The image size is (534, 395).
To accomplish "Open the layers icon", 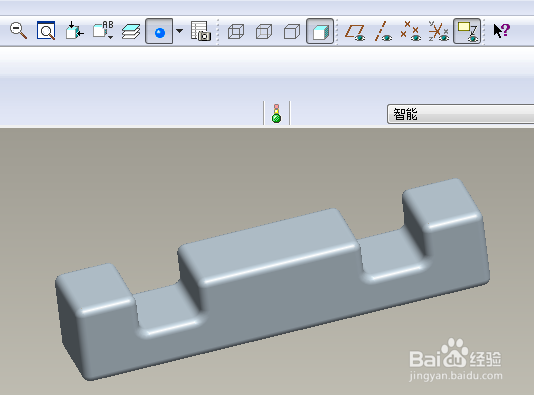I will [131, 31].
